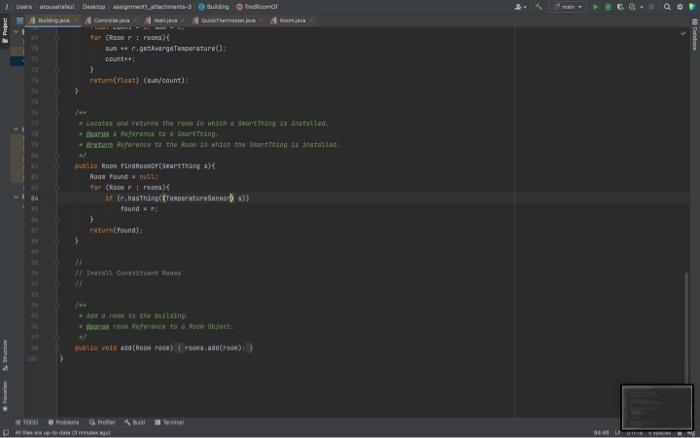Open the TODO tool window
This screenshot has height=438, width=700.
coord(27,422)
